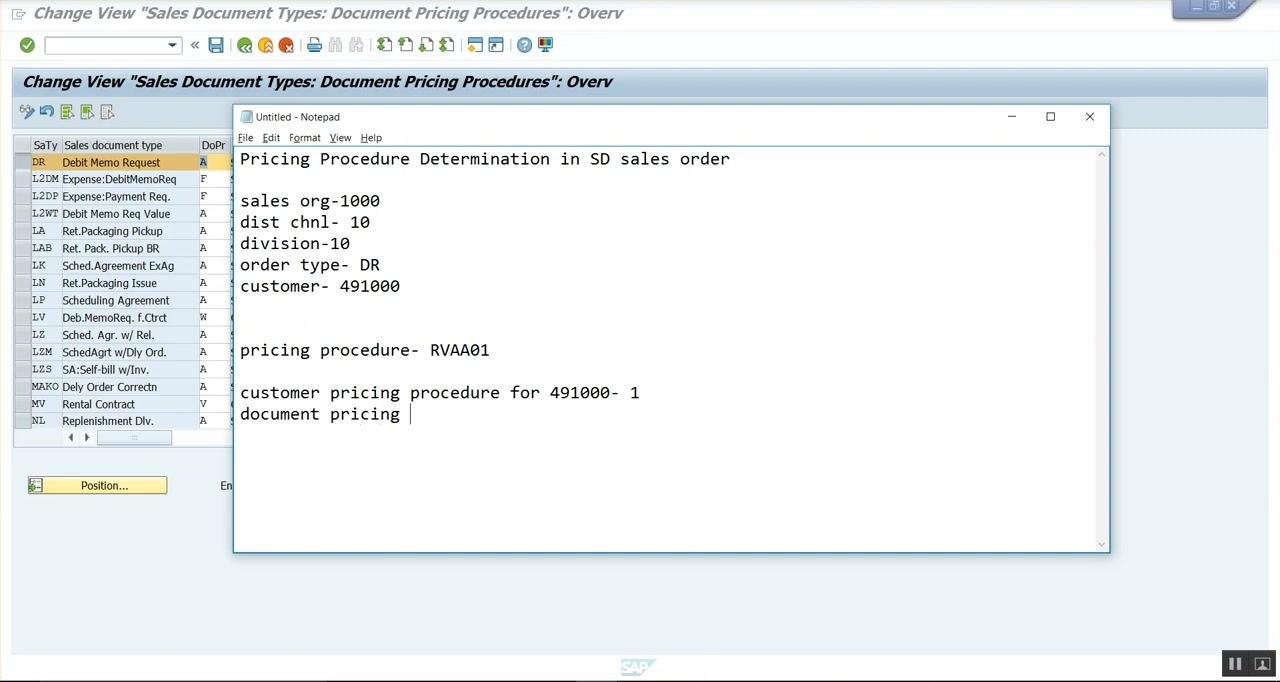Click the Select block icon

(87, 112)
